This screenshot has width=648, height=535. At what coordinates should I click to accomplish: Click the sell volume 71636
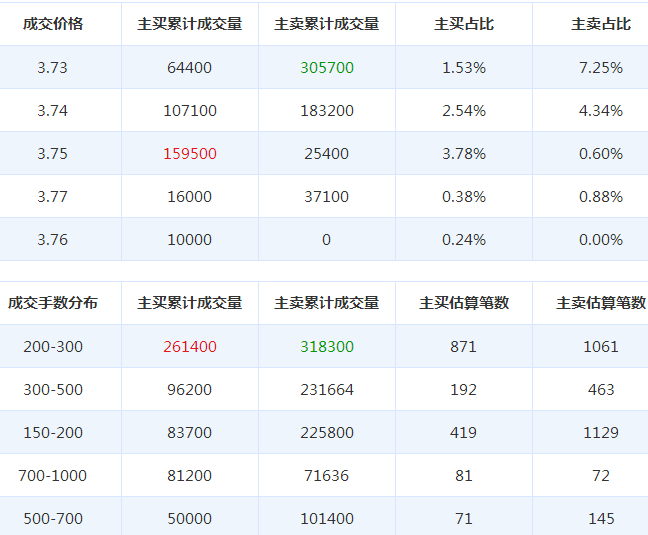[327, 475]
